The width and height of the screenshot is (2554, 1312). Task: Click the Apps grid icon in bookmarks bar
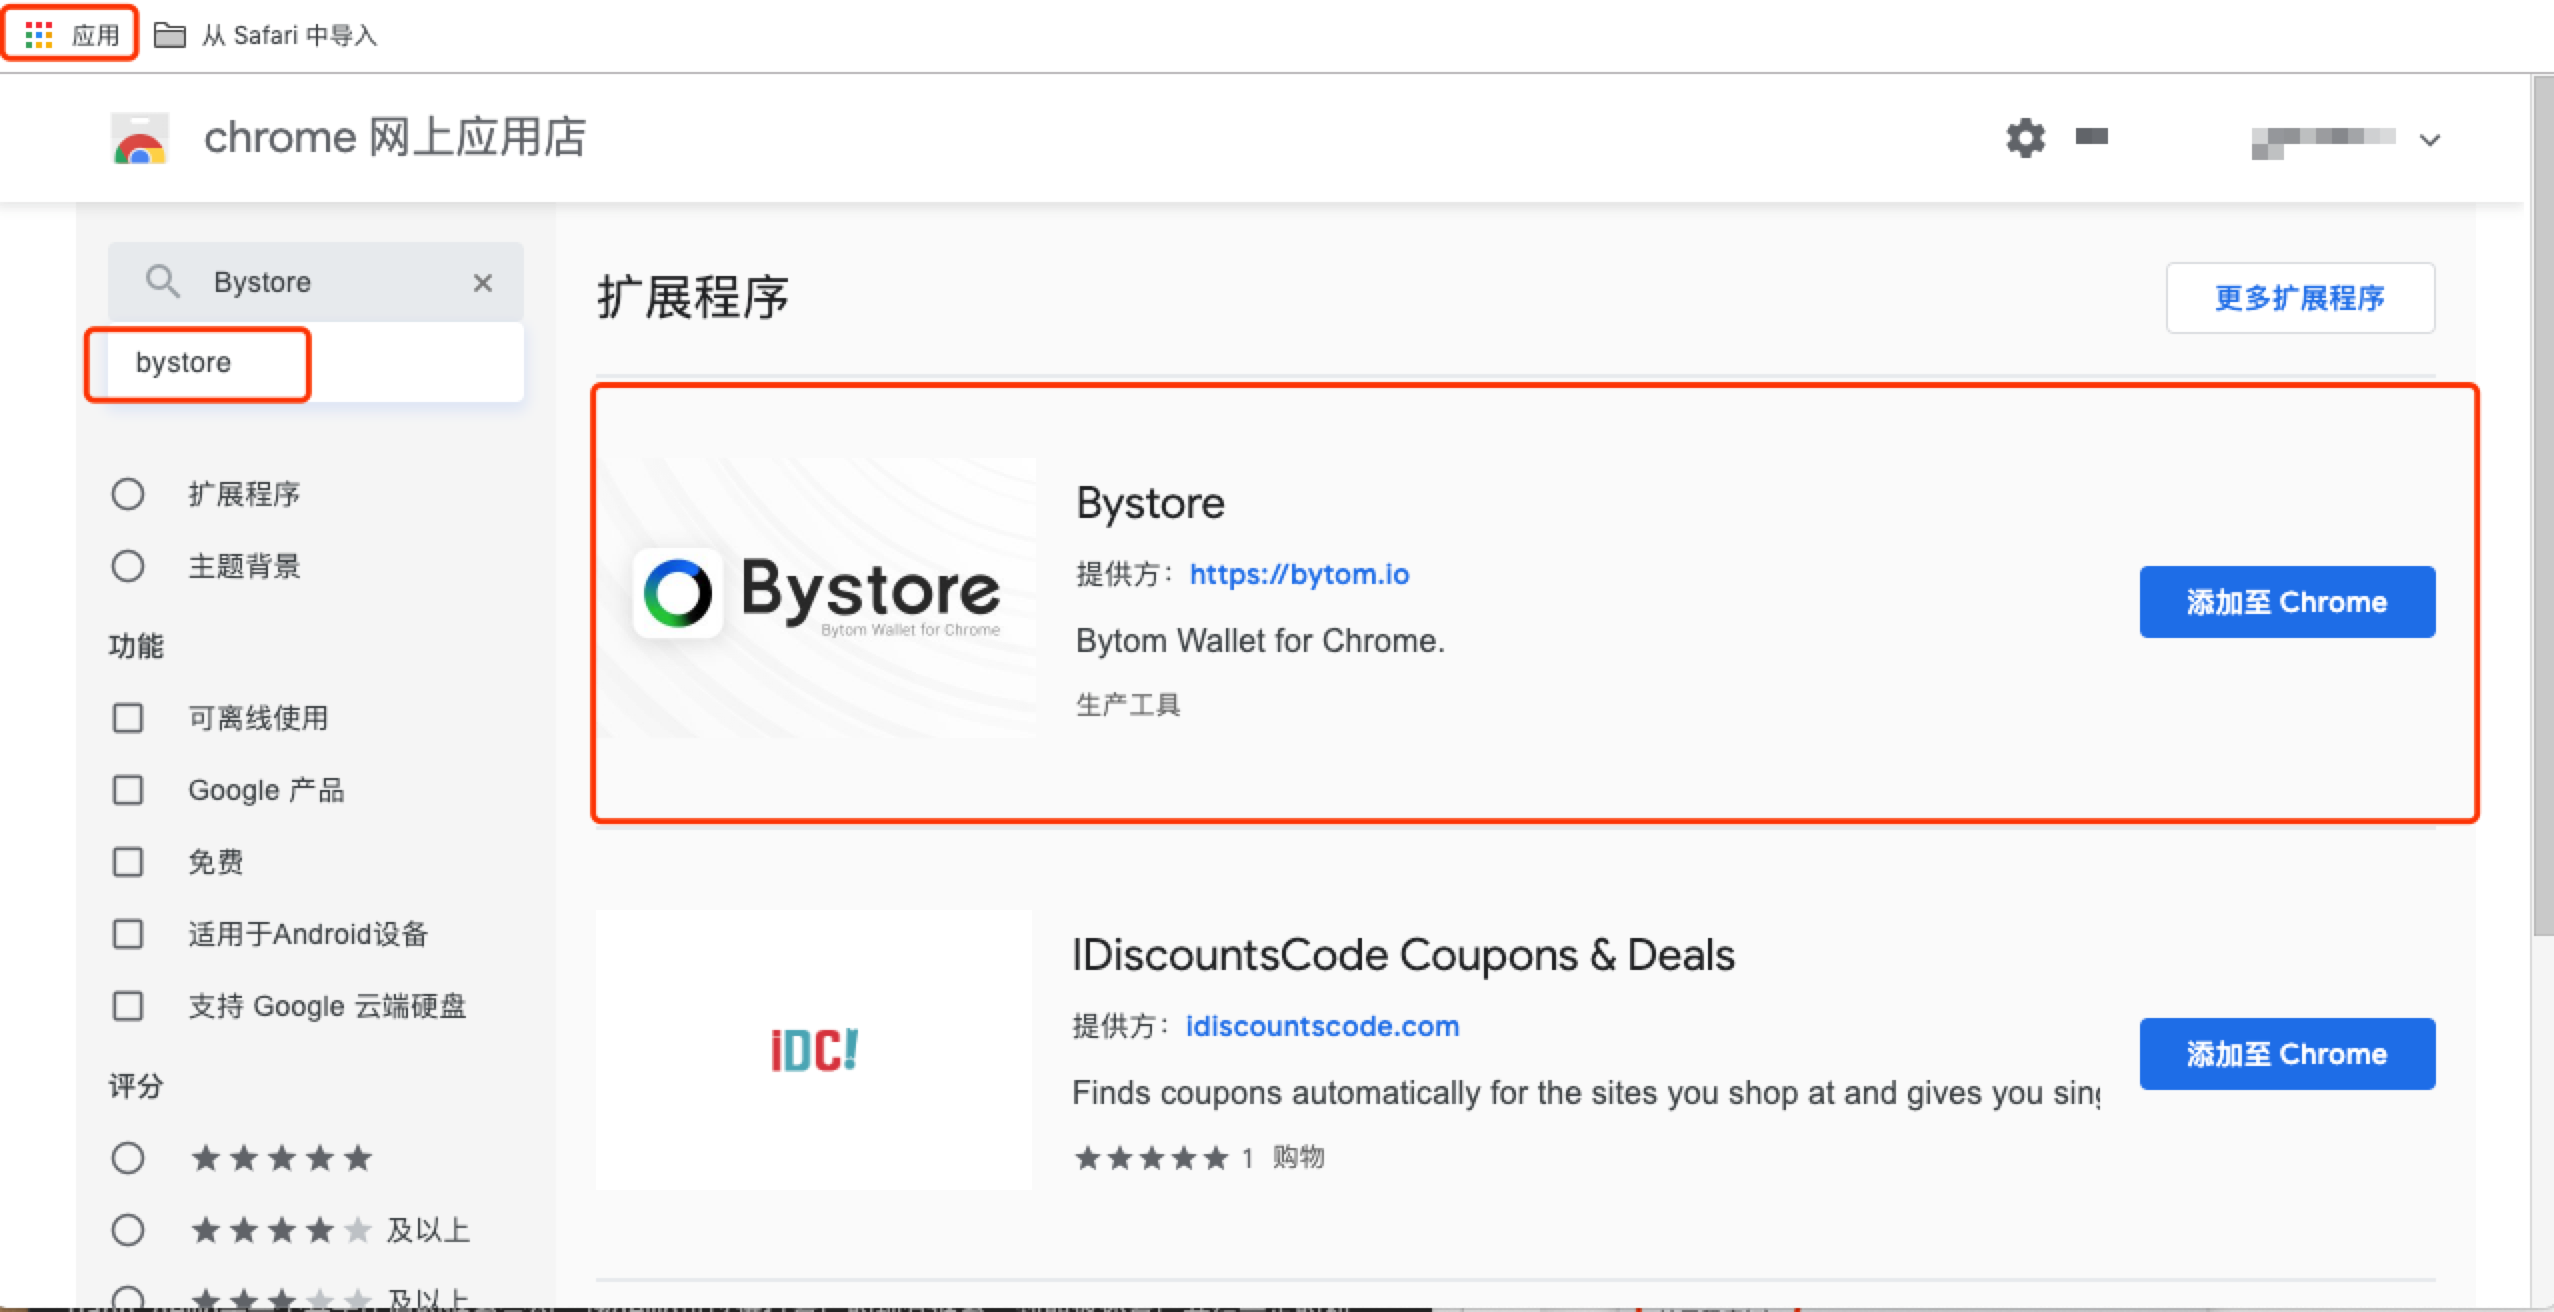39,35
